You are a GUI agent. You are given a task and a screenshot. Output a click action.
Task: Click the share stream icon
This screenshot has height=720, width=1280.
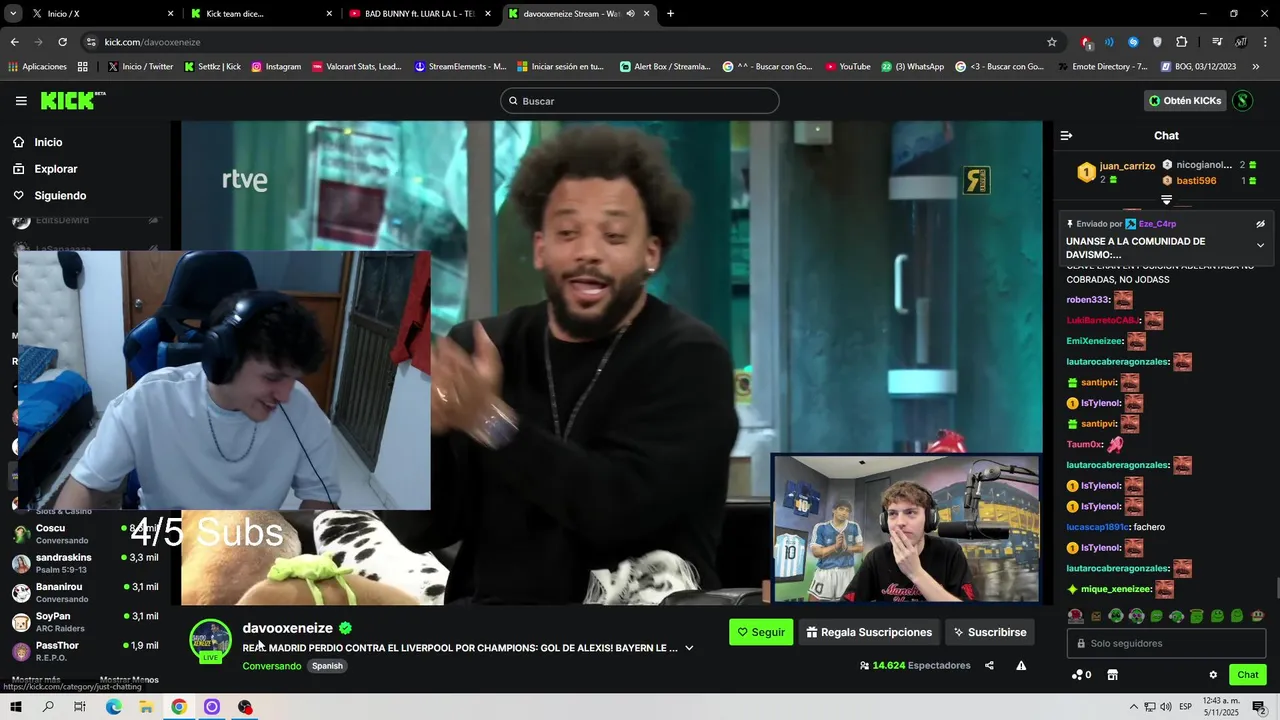click(x=989, y=666)
